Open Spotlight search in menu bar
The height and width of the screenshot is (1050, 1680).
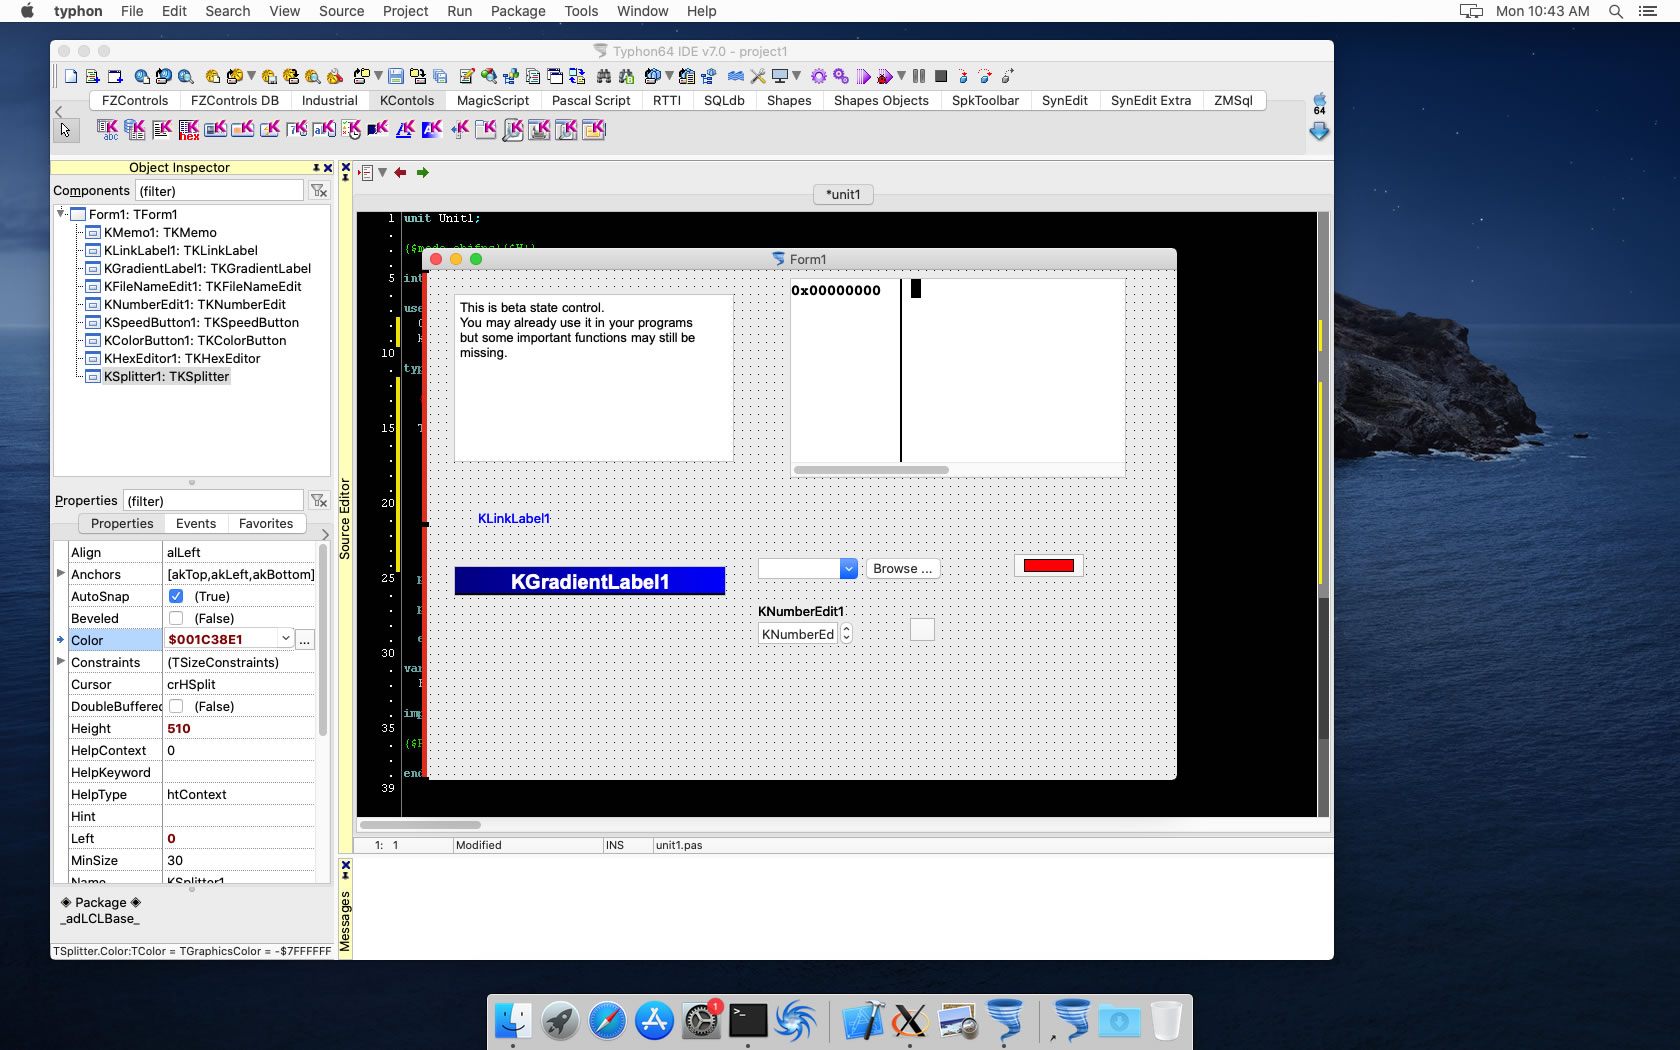1615,11
